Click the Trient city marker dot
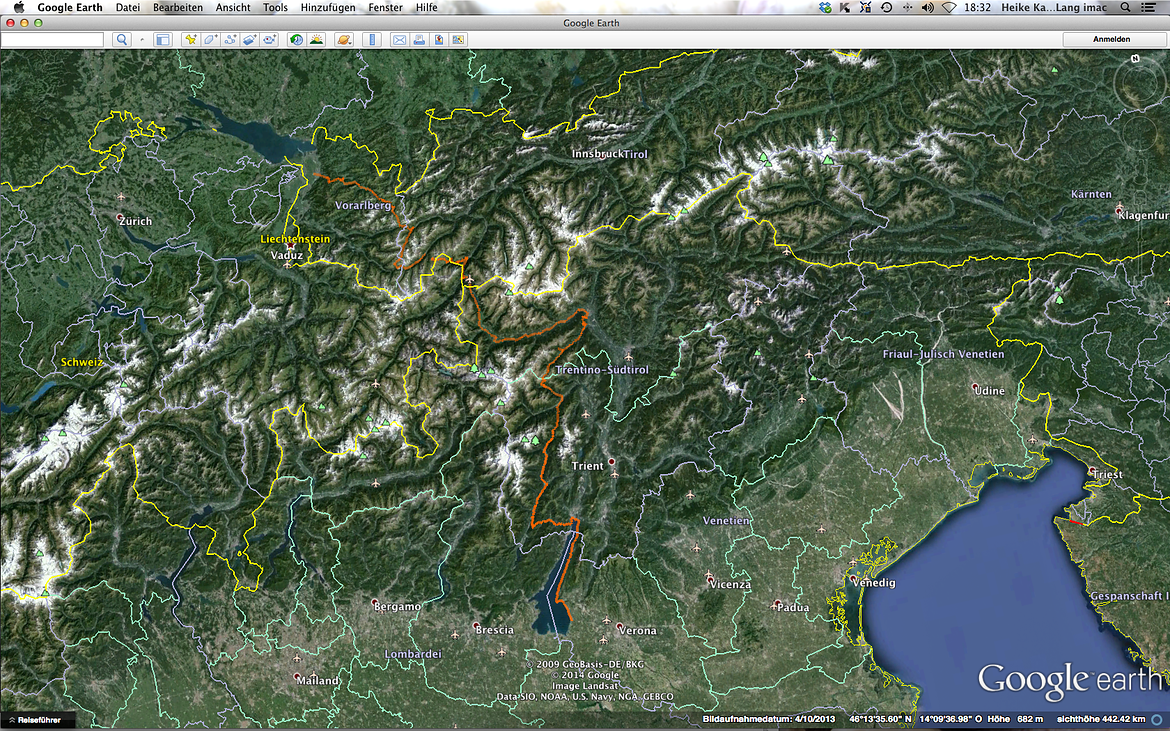 click(x=612, y=462)
